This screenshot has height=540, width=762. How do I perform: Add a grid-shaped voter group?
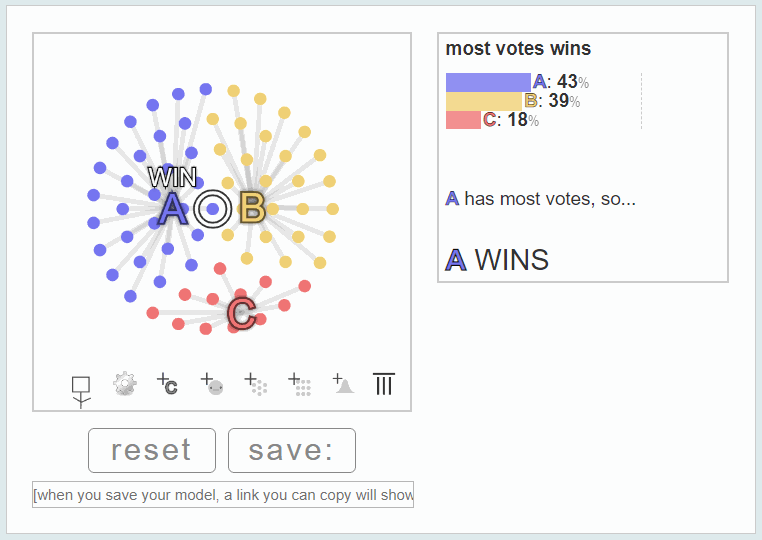coord(299,384)
